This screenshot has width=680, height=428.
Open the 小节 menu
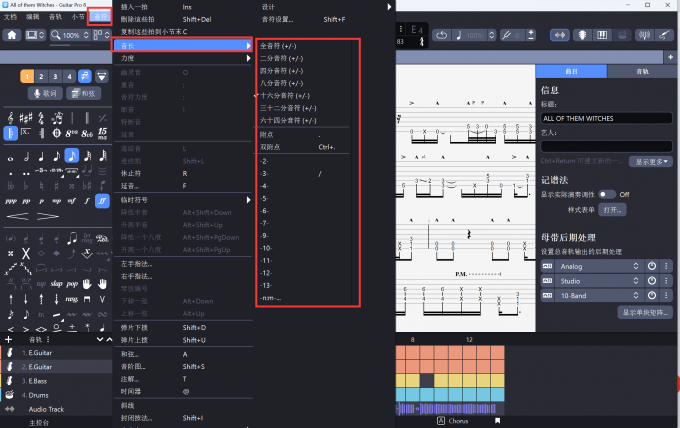click(78, 17)
